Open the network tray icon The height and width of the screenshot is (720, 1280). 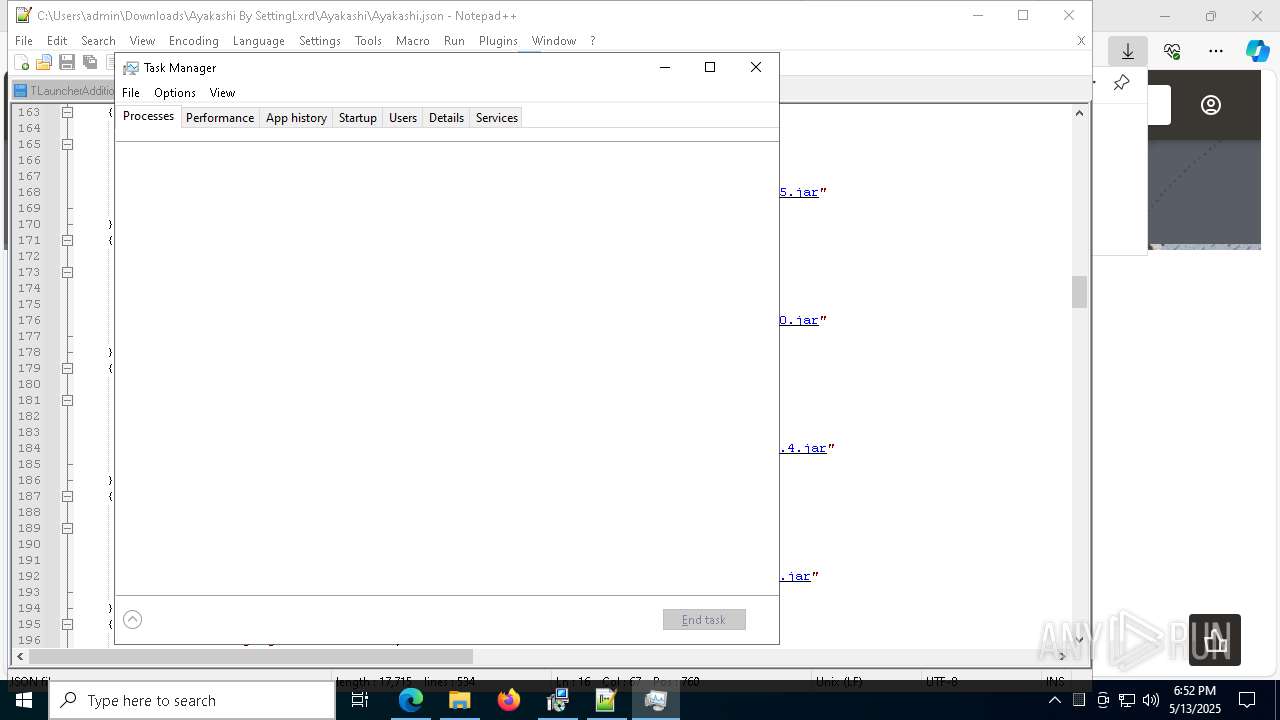(1127, 700)
